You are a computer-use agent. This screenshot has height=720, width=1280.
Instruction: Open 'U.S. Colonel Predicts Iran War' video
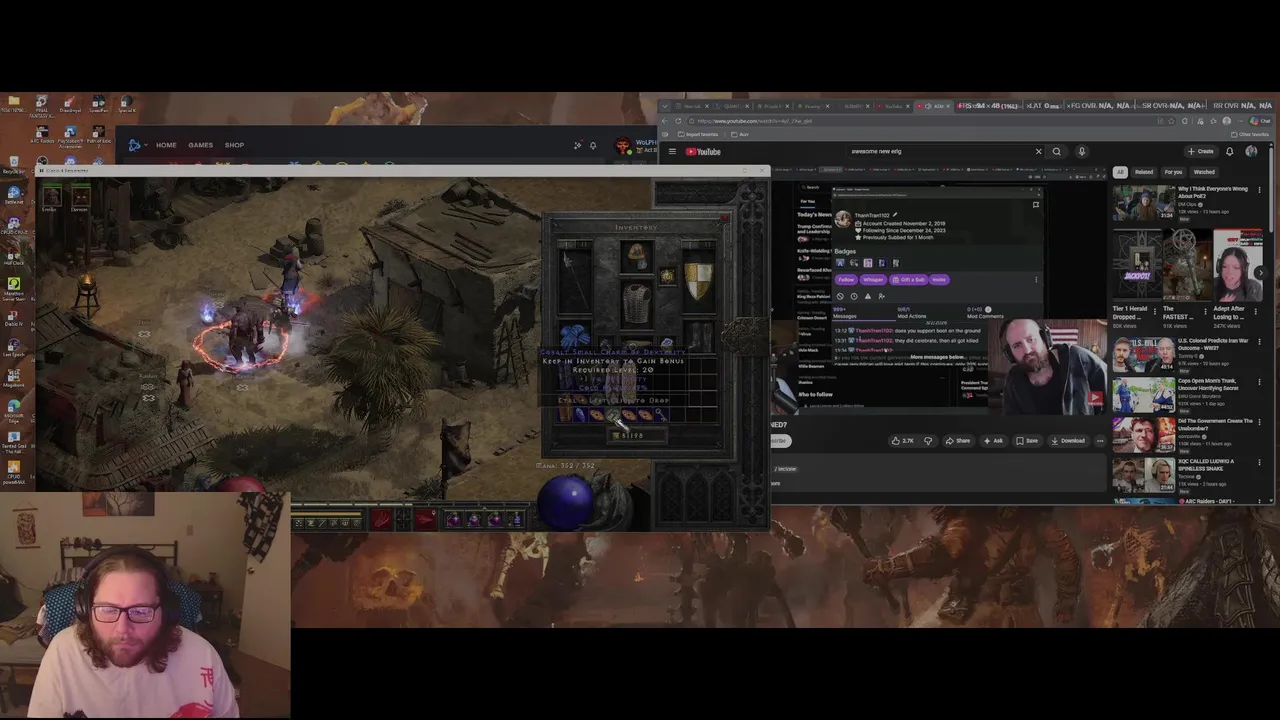click(1142, 355)
